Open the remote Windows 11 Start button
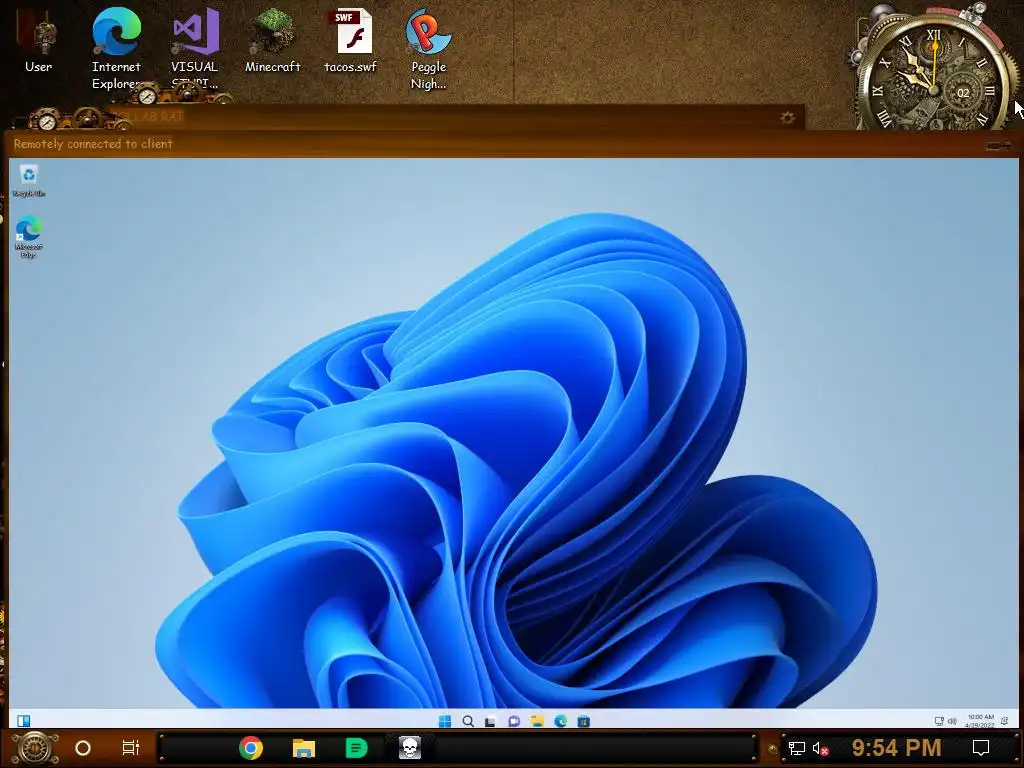This screenshot has height=768, width=1024. tap(445, 721)
